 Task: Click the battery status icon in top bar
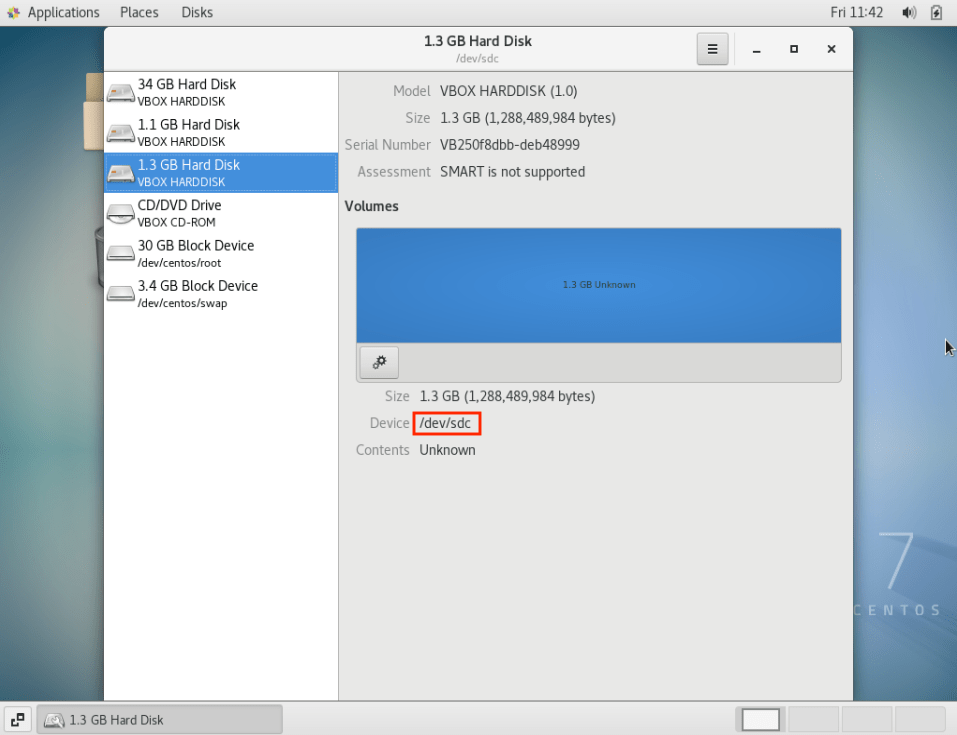[x=934, y=12]
